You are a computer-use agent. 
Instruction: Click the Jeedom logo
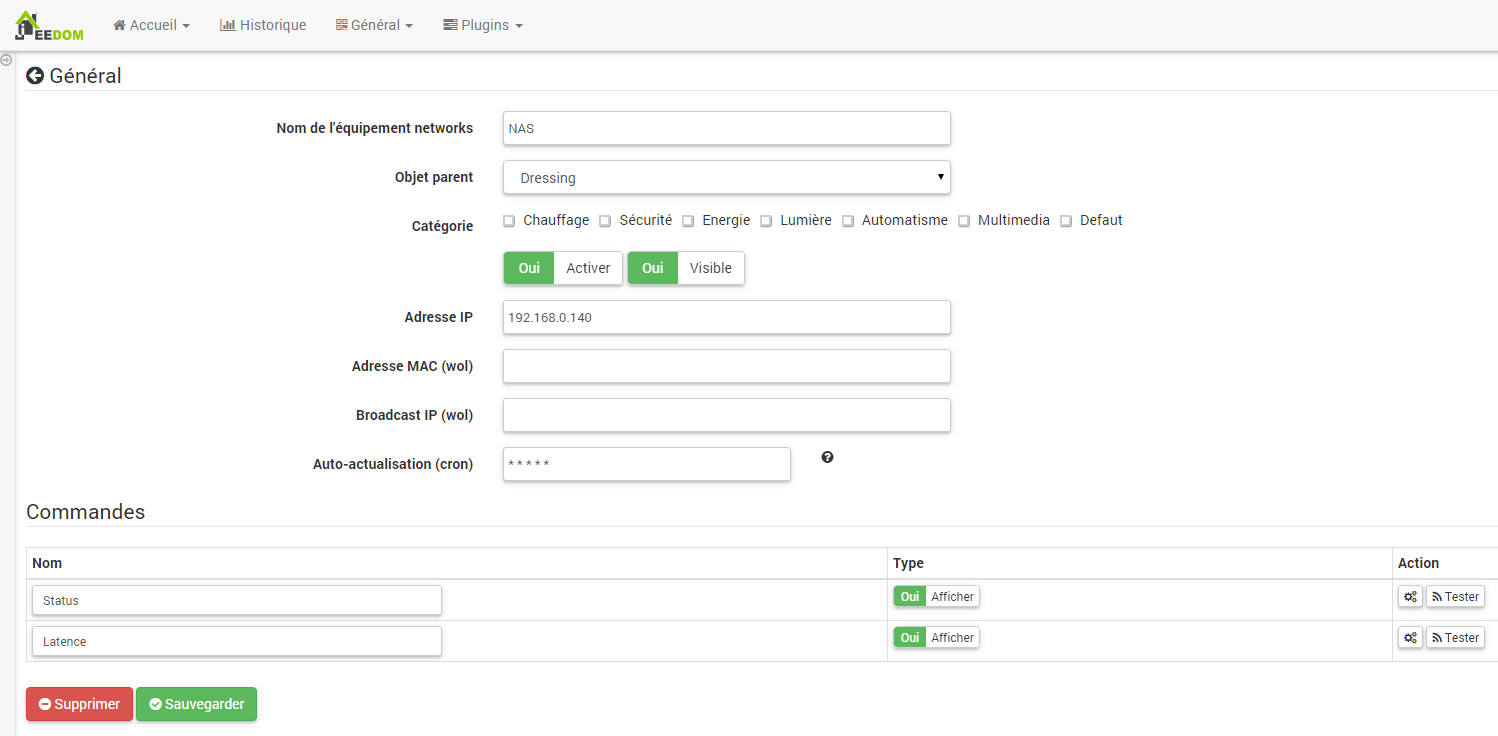(x=49, y=26)
